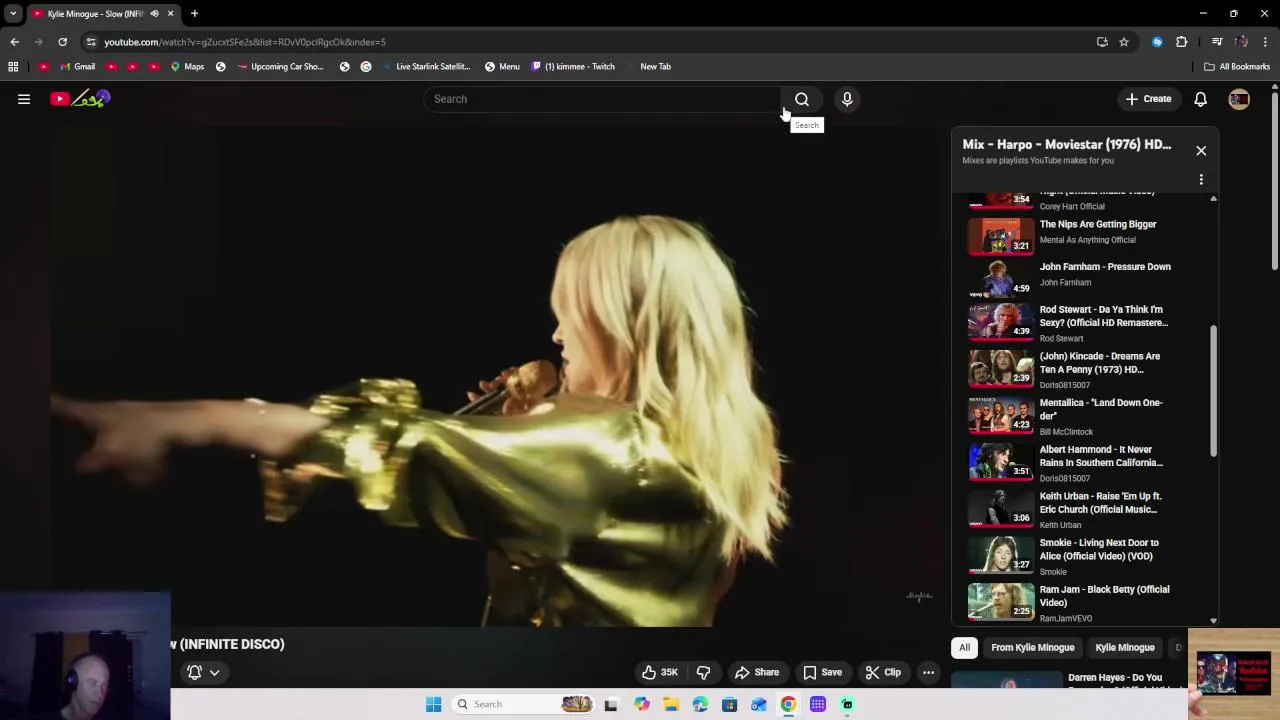
Task: Open the Maps bookmark
Action: click(187, 66)
